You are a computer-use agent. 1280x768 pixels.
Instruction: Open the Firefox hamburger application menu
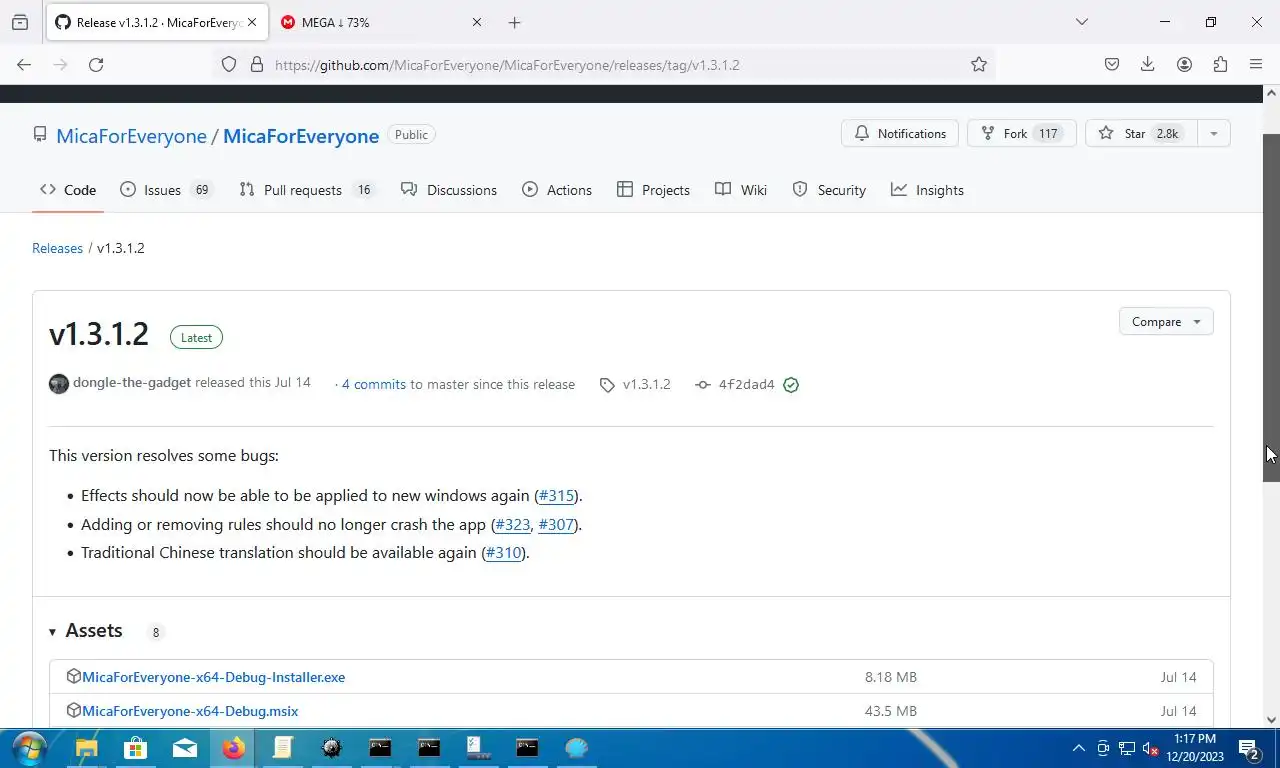pos(1256,64)
